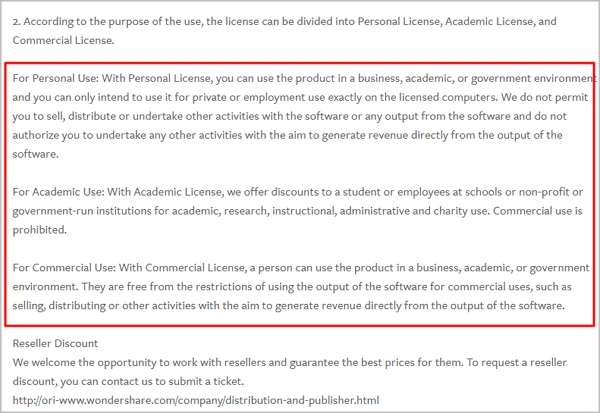Viewport: 600px width, 413px height.
Task: Click the phrase "With Personal License"
Action: click(157, 78)
